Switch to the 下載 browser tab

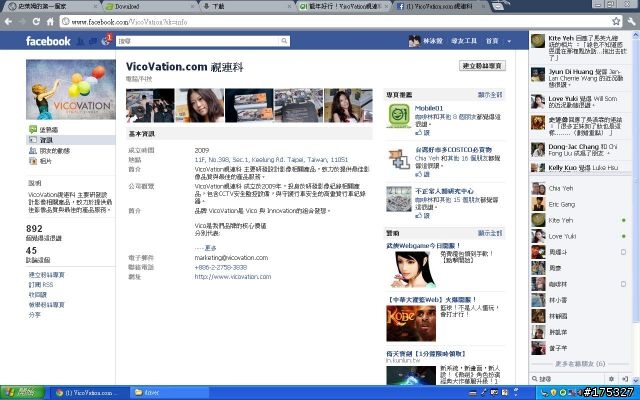point(247,6)
